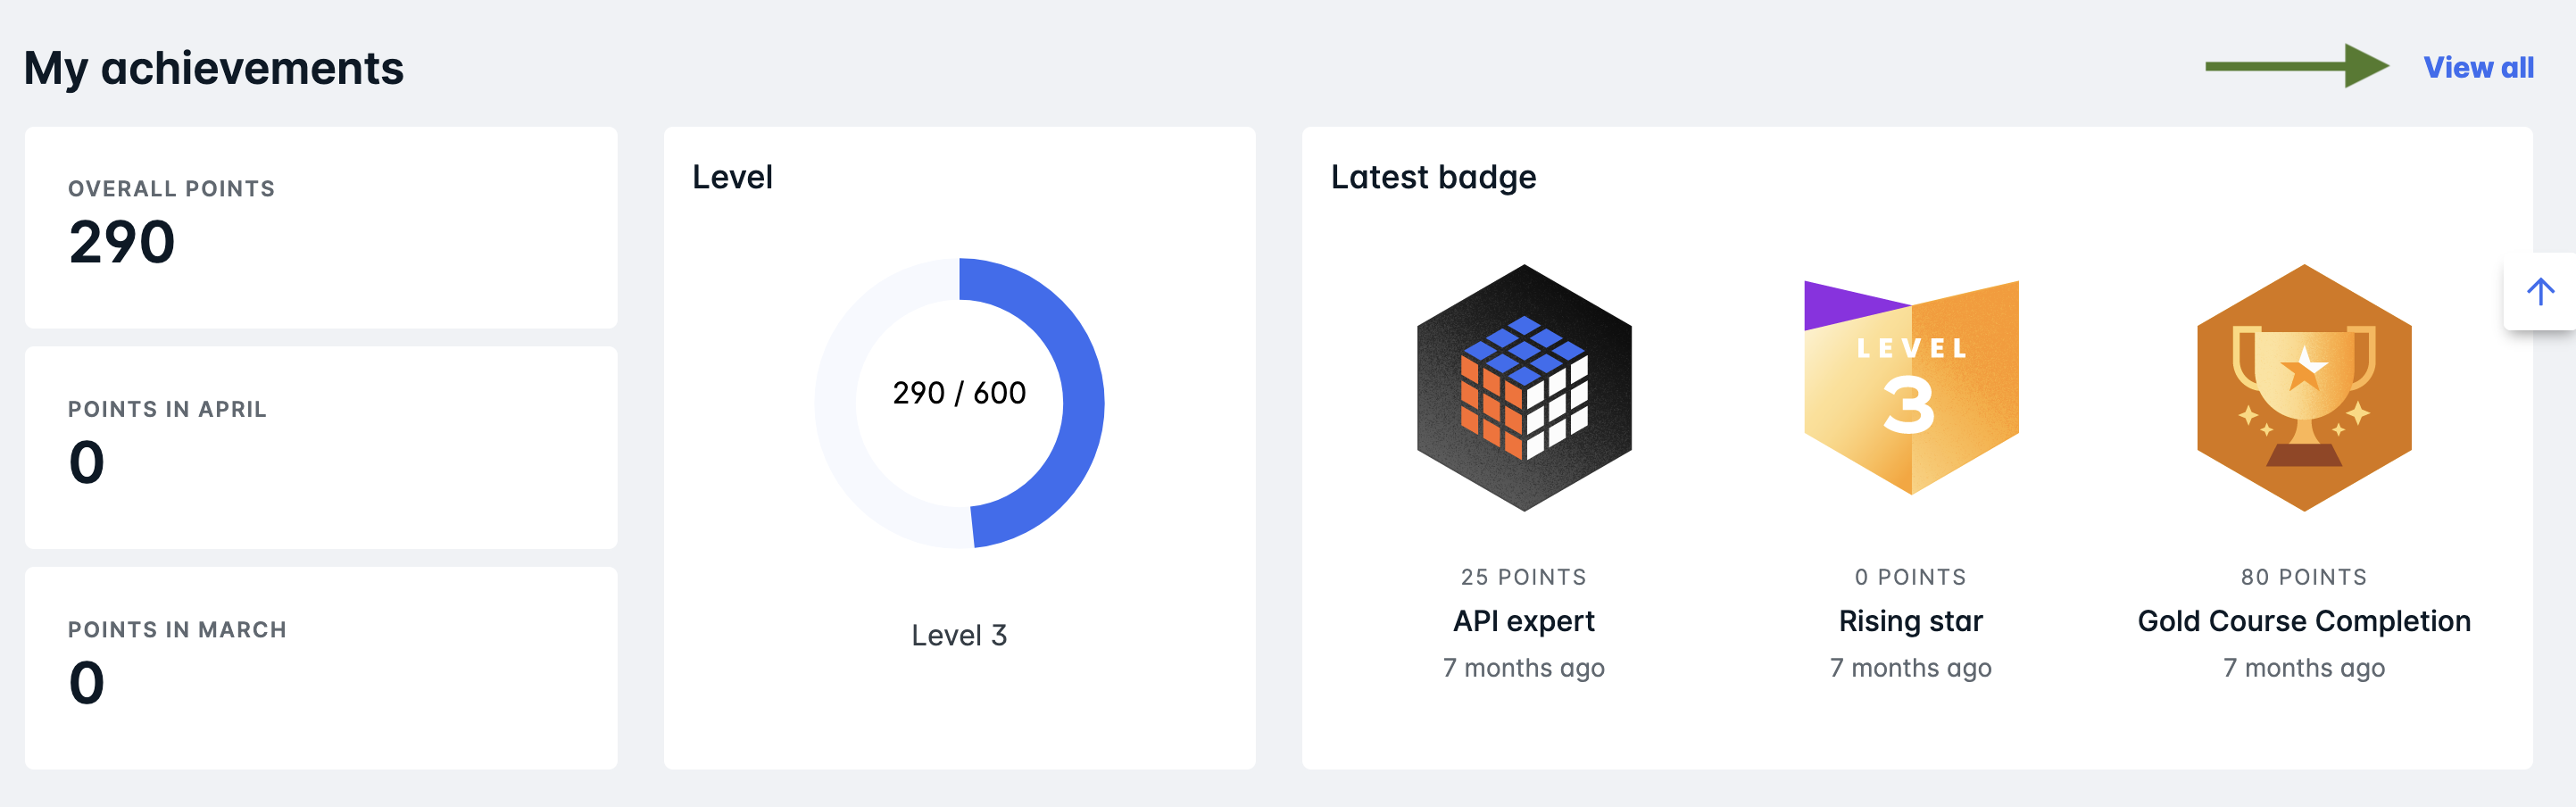Click the Gold Course Completion badge name
Screen dimensions: 2576x807
2303,620
